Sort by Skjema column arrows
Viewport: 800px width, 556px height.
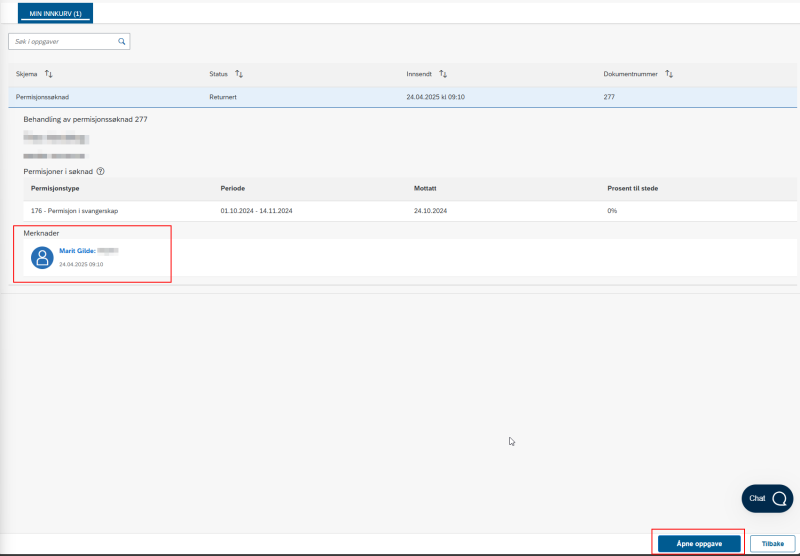coord(48,74)
